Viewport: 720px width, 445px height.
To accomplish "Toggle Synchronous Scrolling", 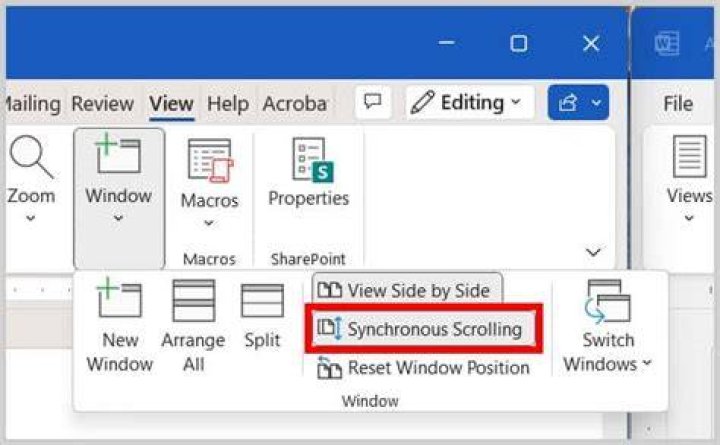I will (424, 329).
